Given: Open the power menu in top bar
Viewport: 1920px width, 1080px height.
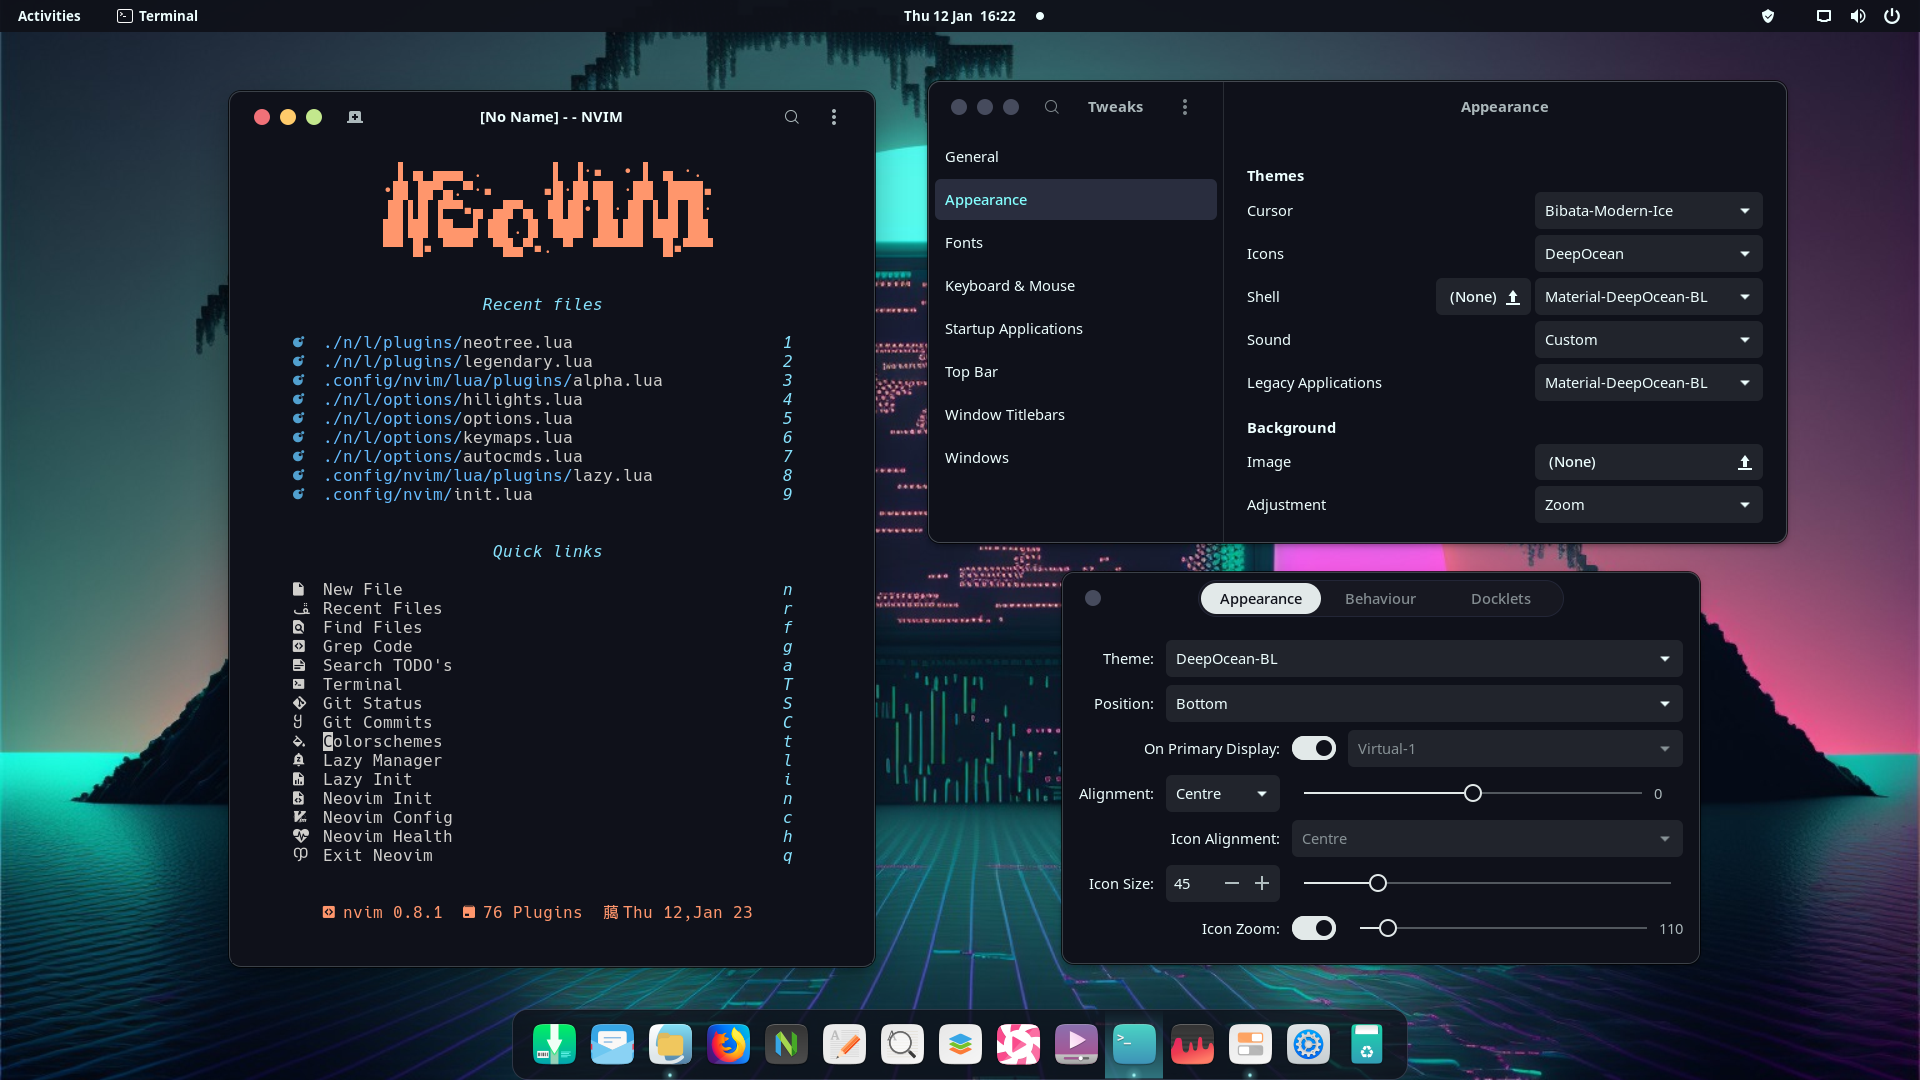Looking at the screenshot, I should pyautogui.click(x=1892, y=16).
